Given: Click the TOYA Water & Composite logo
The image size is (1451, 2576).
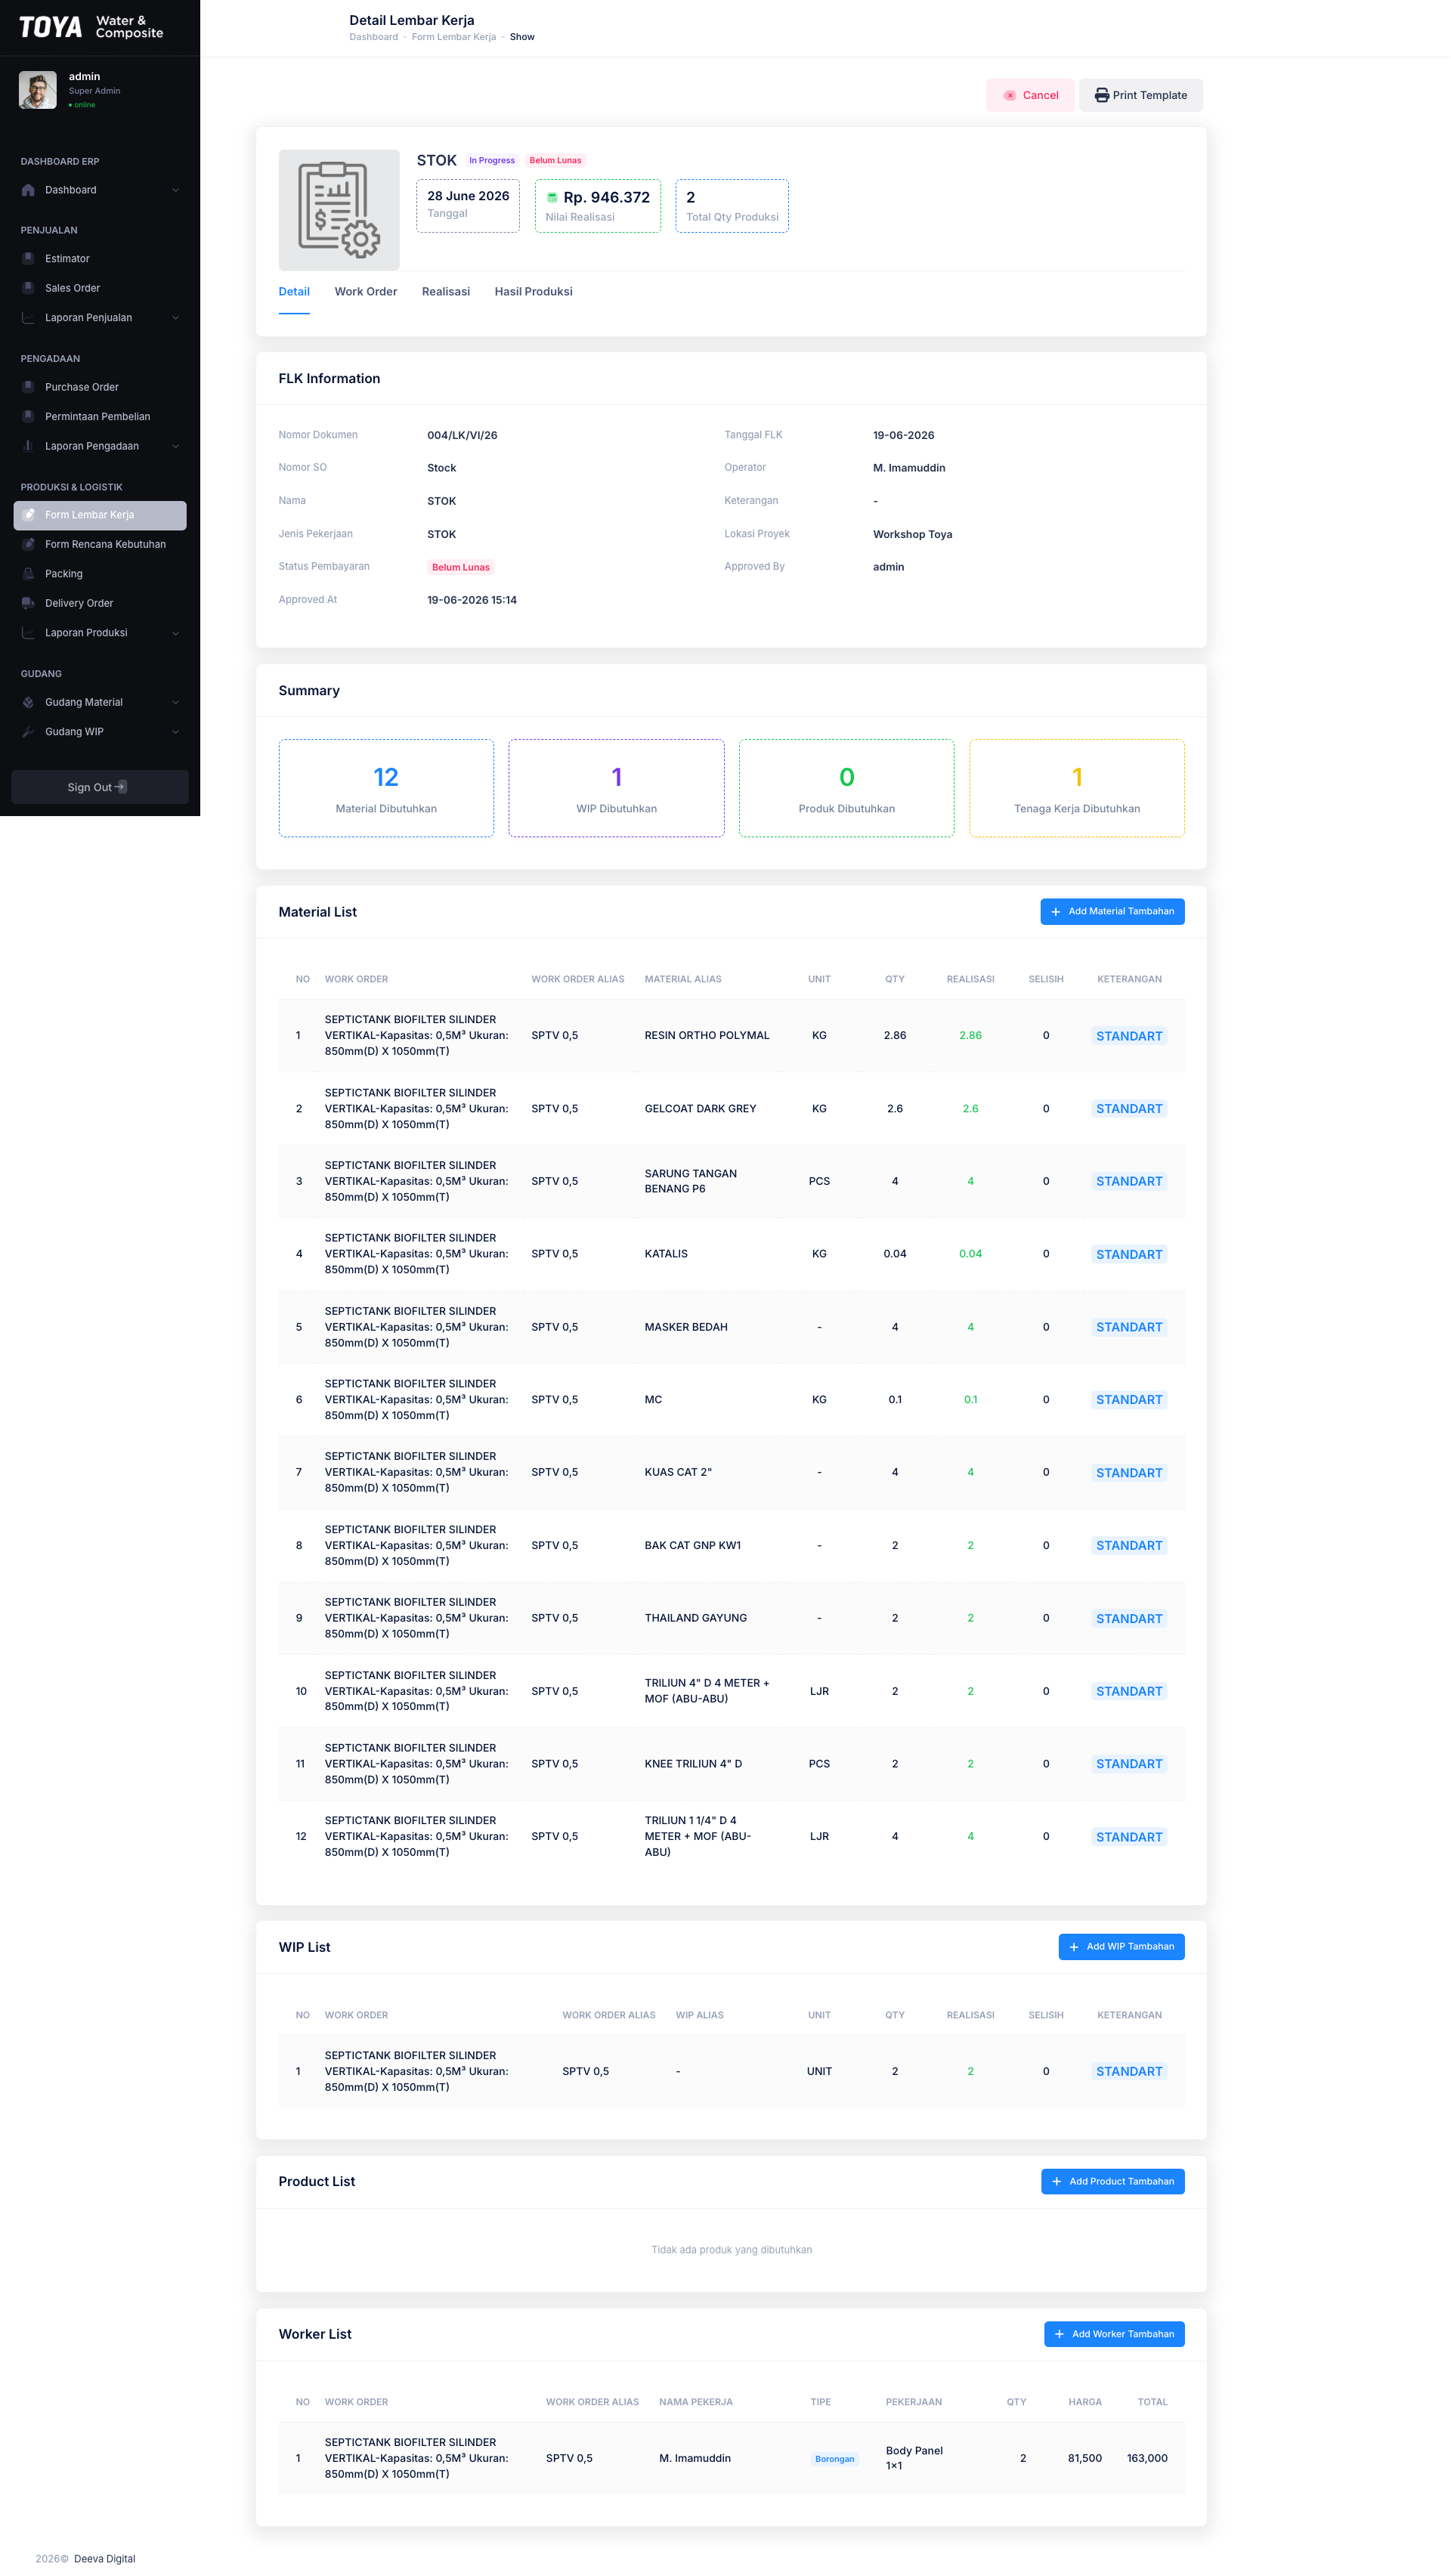Looking at the screenshot, I should click(x=91, y=27).
